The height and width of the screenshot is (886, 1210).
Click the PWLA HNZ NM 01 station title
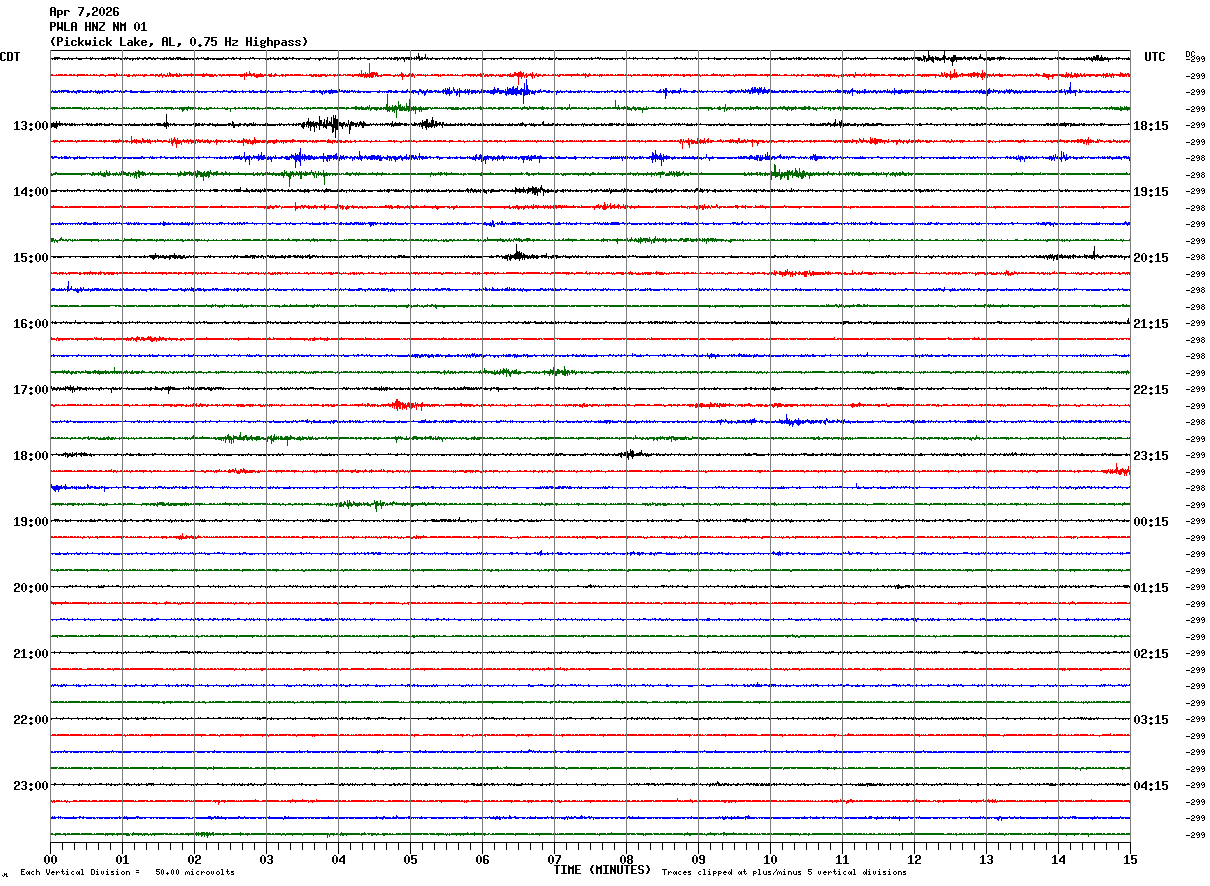98,27
